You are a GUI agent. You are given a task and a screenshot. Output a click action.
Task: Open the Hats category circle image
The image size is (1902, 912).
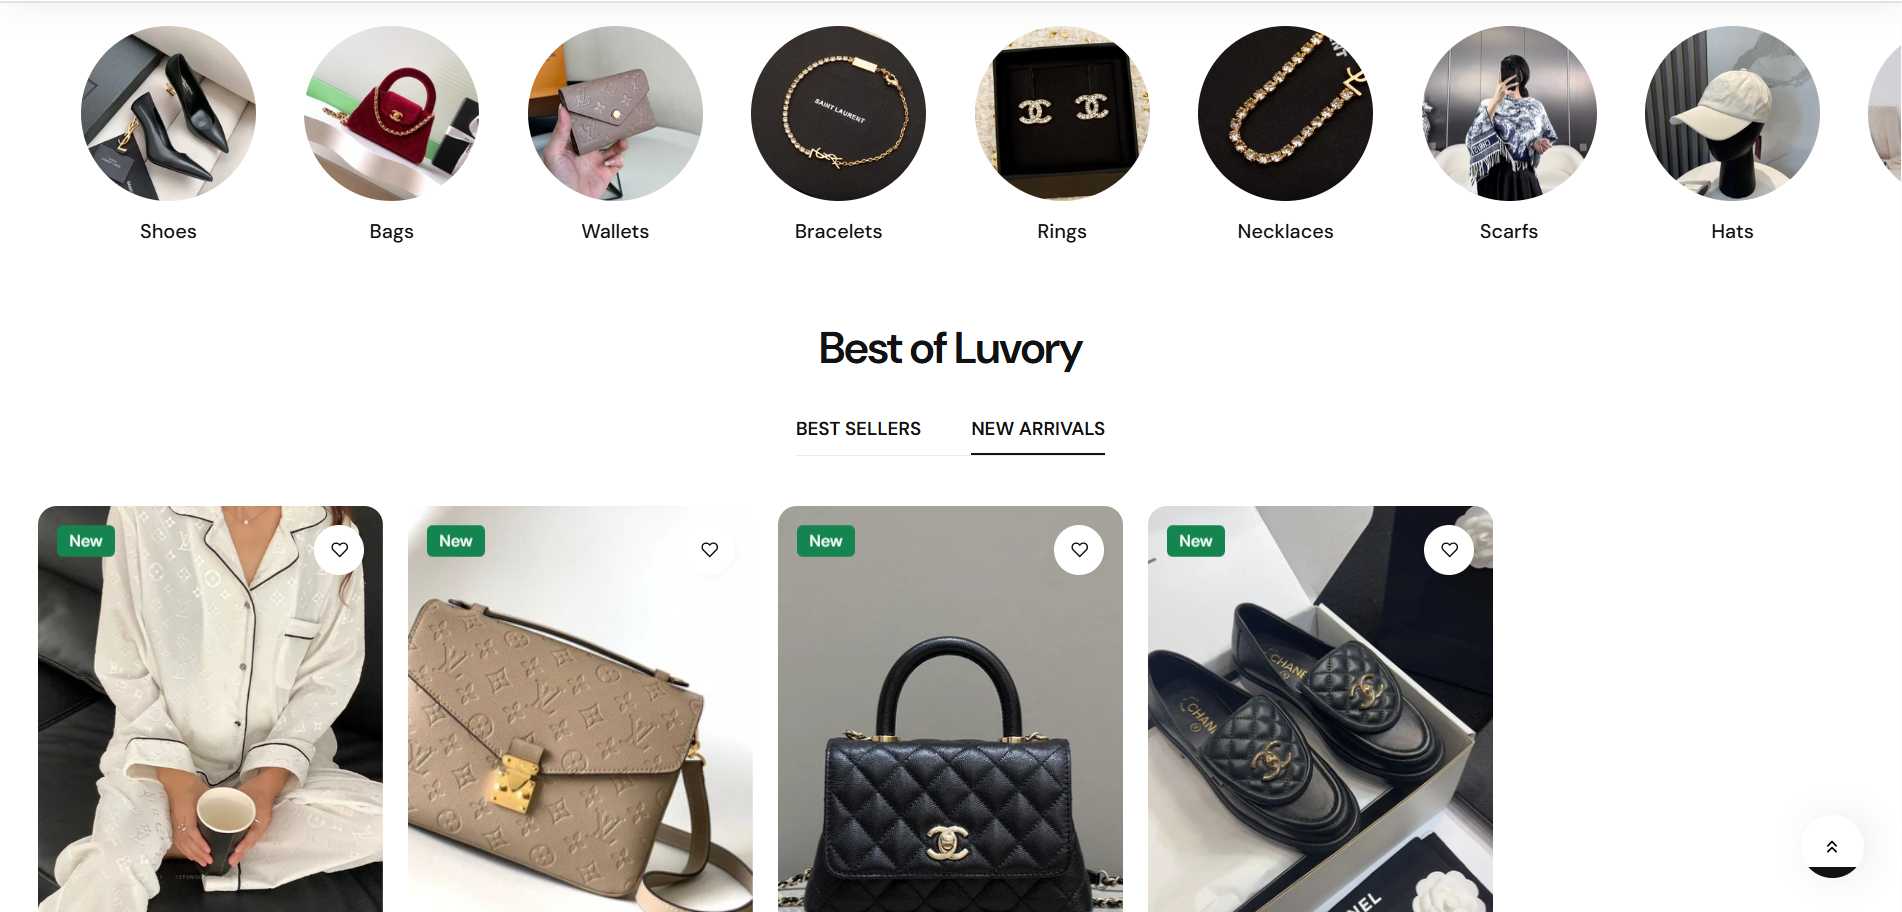pyautogui.click(x=1732, y=113)
